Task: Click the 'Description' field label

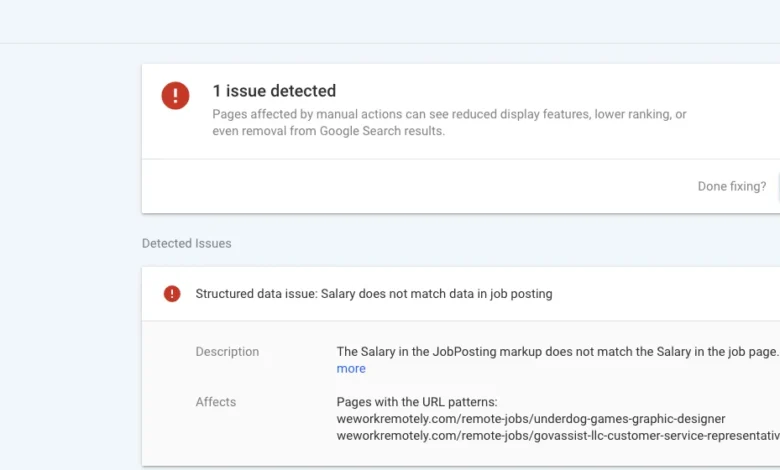Action: (227, 352)
